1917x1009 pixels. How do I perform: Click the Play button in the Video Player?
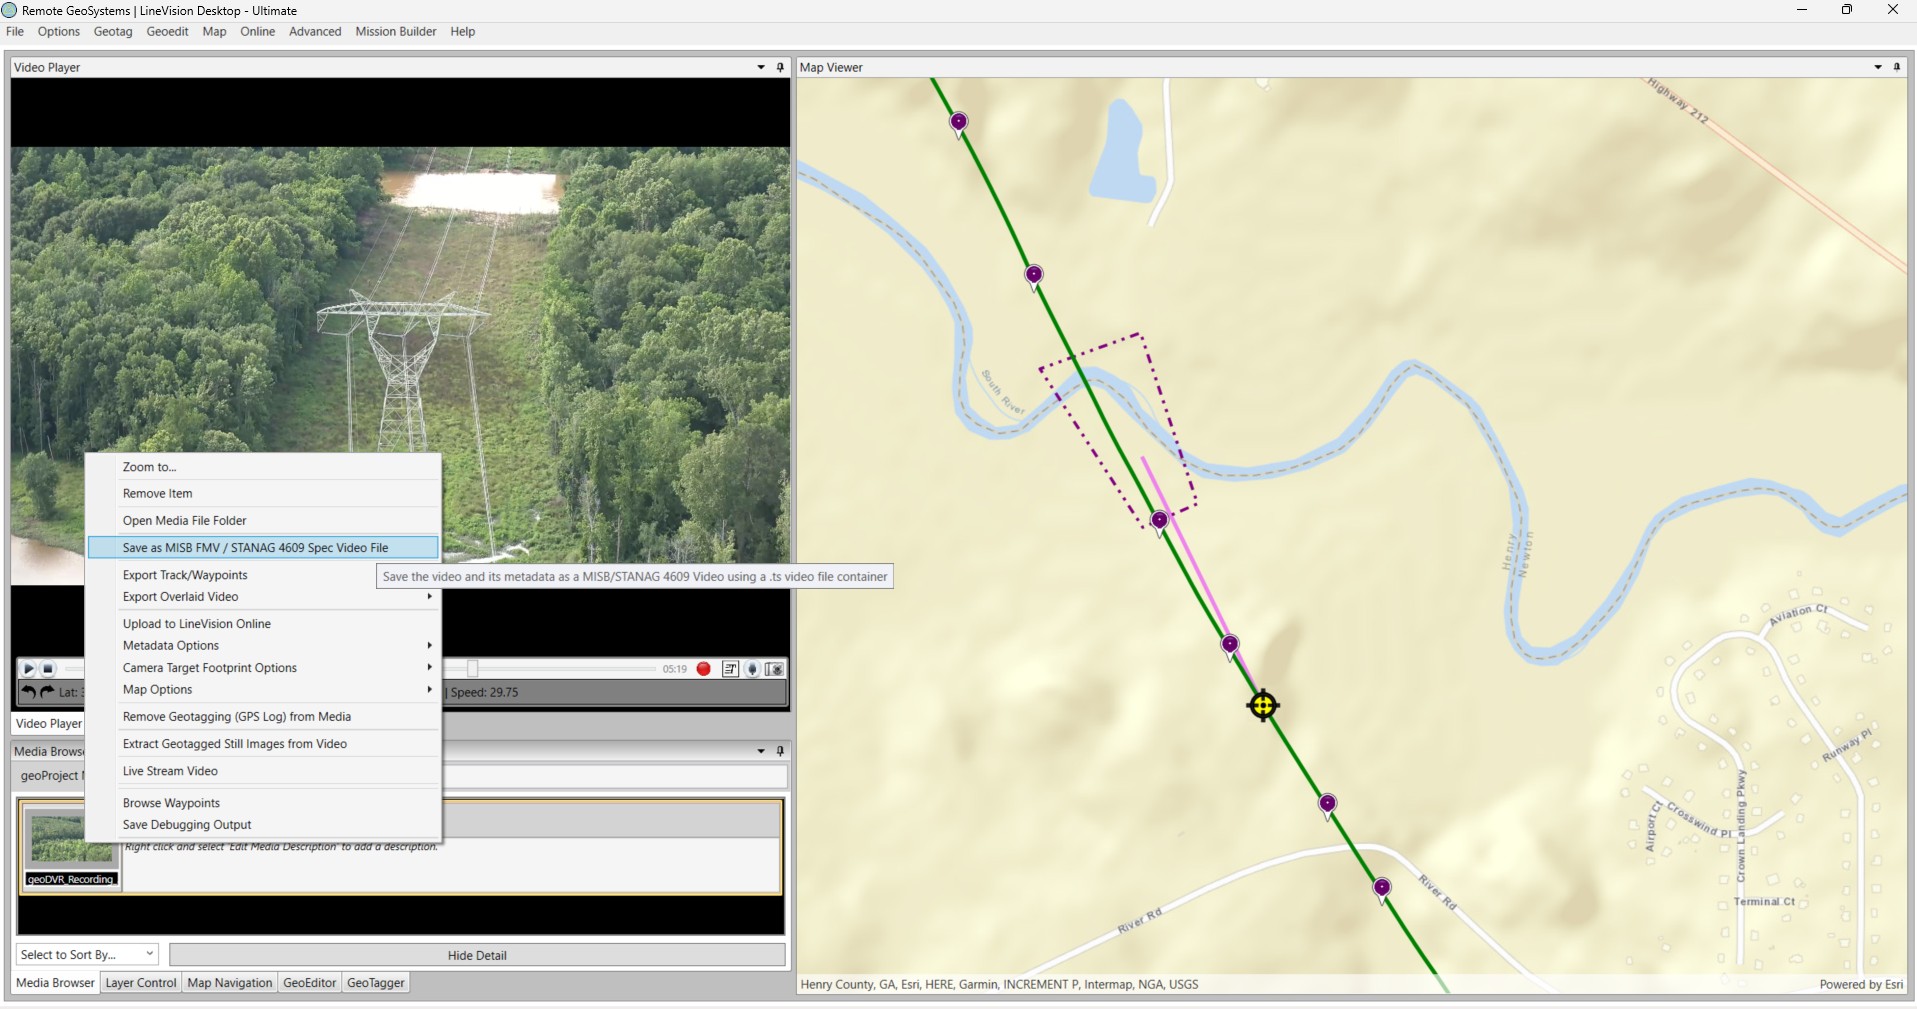[28, 669]
